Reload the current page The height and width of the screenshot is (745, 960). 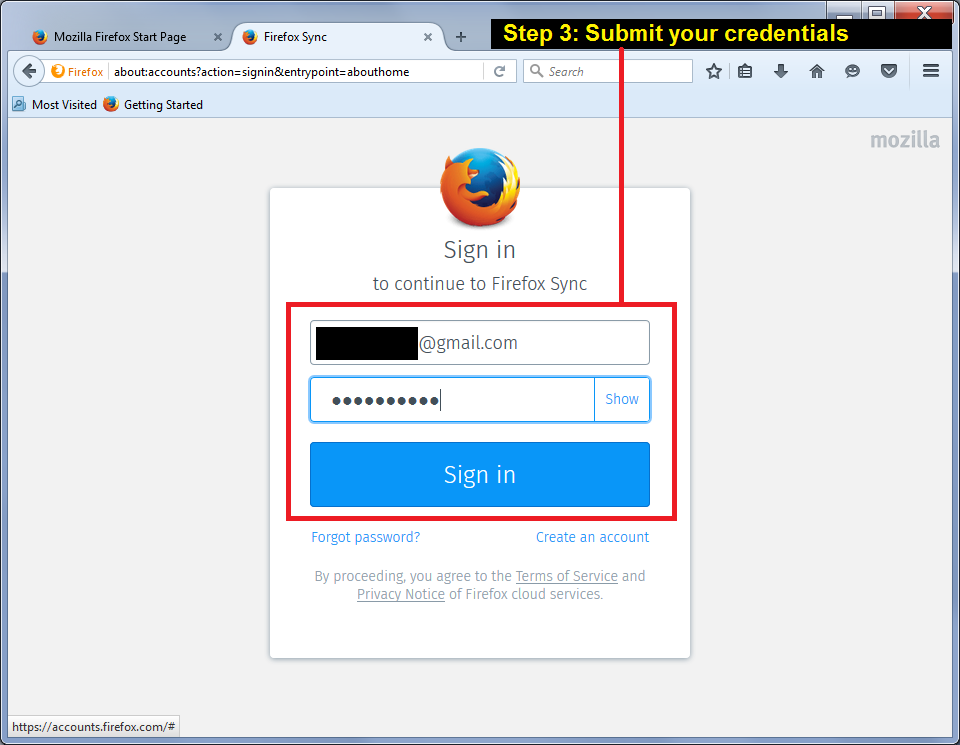[500, 72]
